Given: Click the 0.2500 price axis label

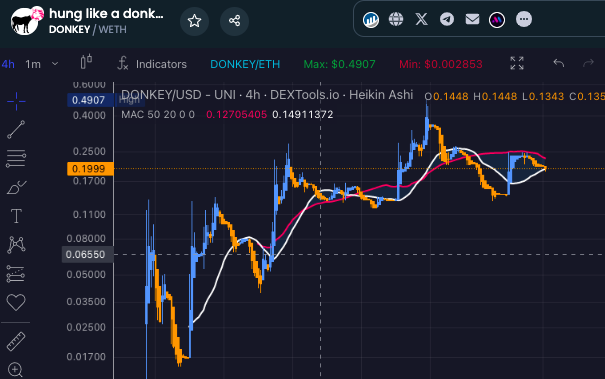Looking at the screenshot, I should pos(89,151).
